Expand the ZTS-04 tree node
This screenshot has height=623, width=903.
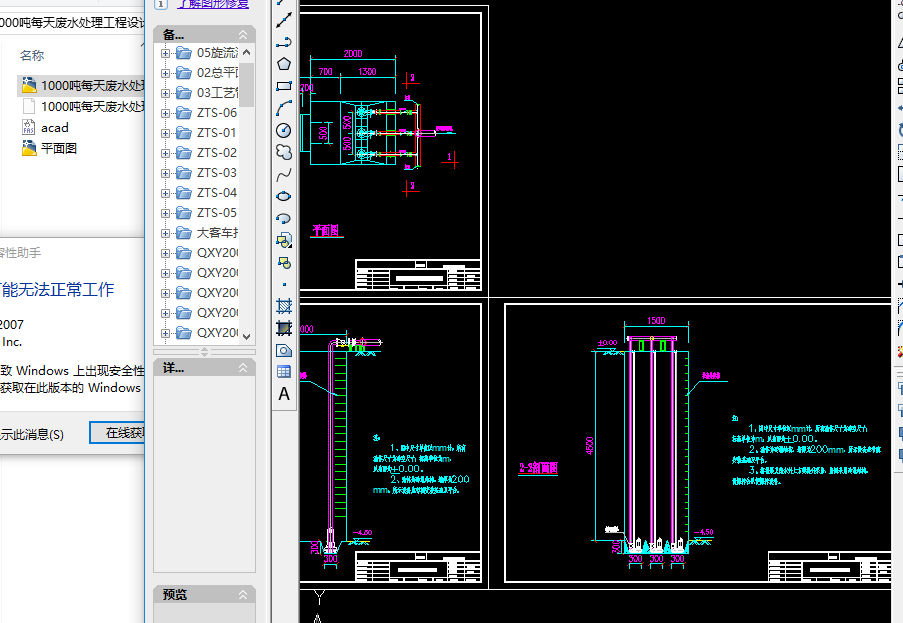pyautogui.click(x=165, y=193)
